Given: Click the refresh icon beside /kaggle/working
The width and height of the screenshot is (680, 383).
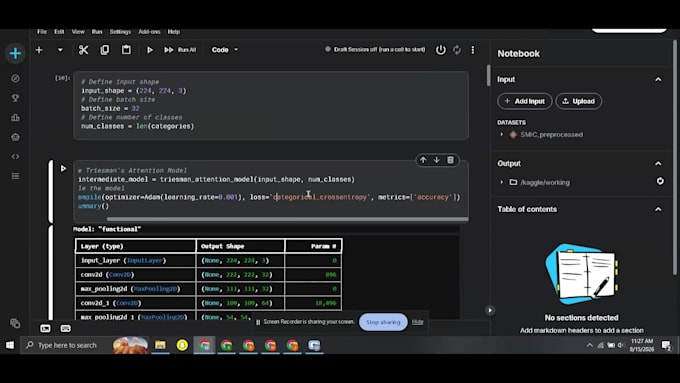Looking at the screenshot, I should click(x=660, y=181).
